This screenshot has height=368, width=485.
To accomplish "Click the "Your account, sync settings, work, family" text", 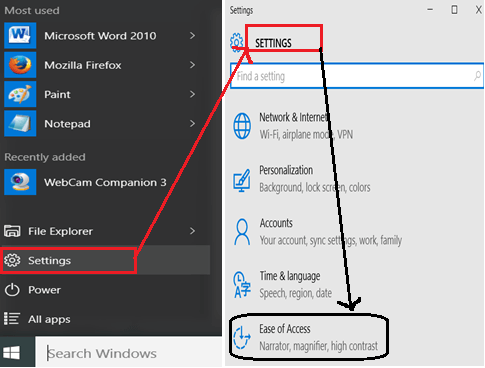I will [331, 240].
